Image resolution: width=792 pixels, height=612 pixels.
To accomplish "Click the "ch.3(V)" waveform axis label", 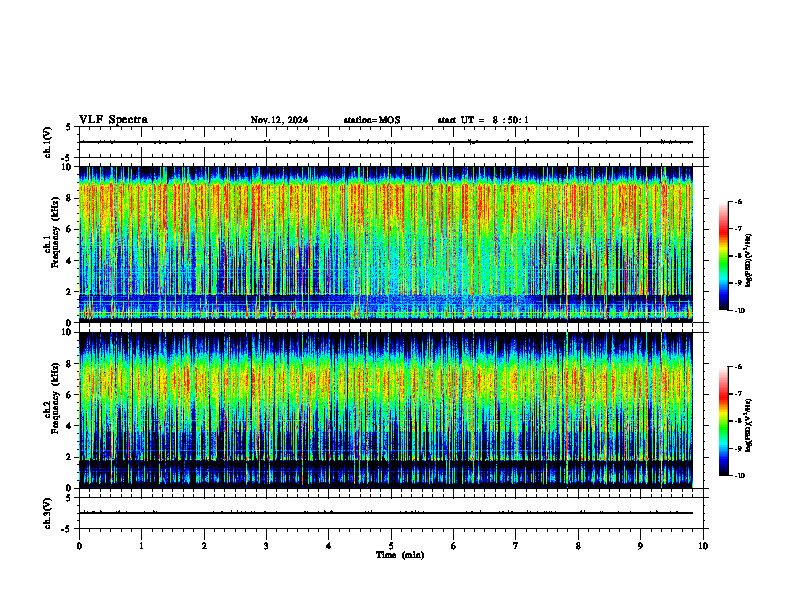I will click(x=48, y=513).
